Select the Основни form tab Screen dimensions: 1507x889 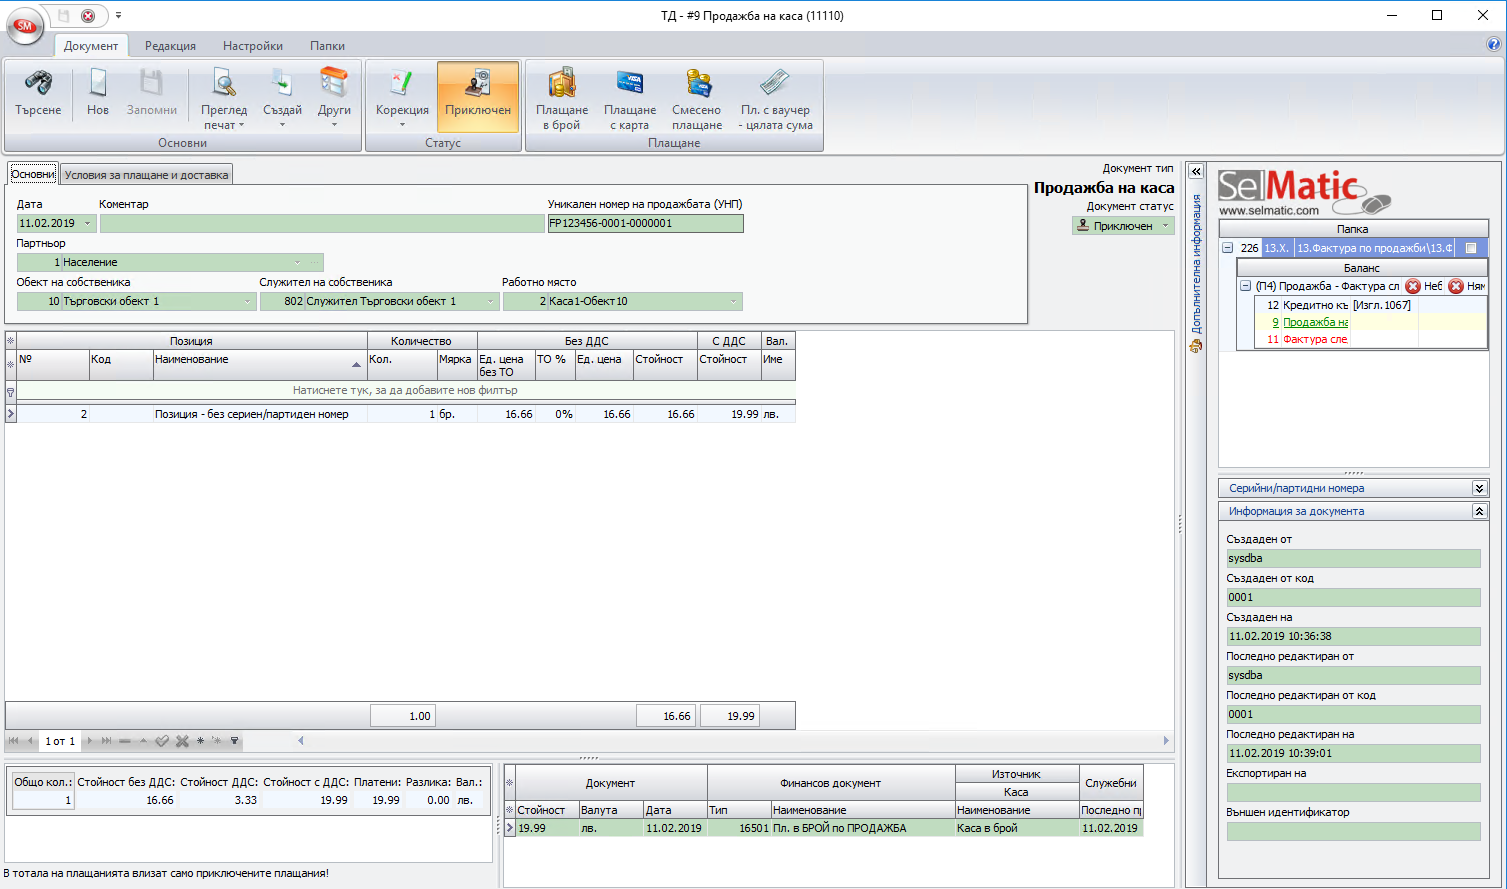[33, 174]
